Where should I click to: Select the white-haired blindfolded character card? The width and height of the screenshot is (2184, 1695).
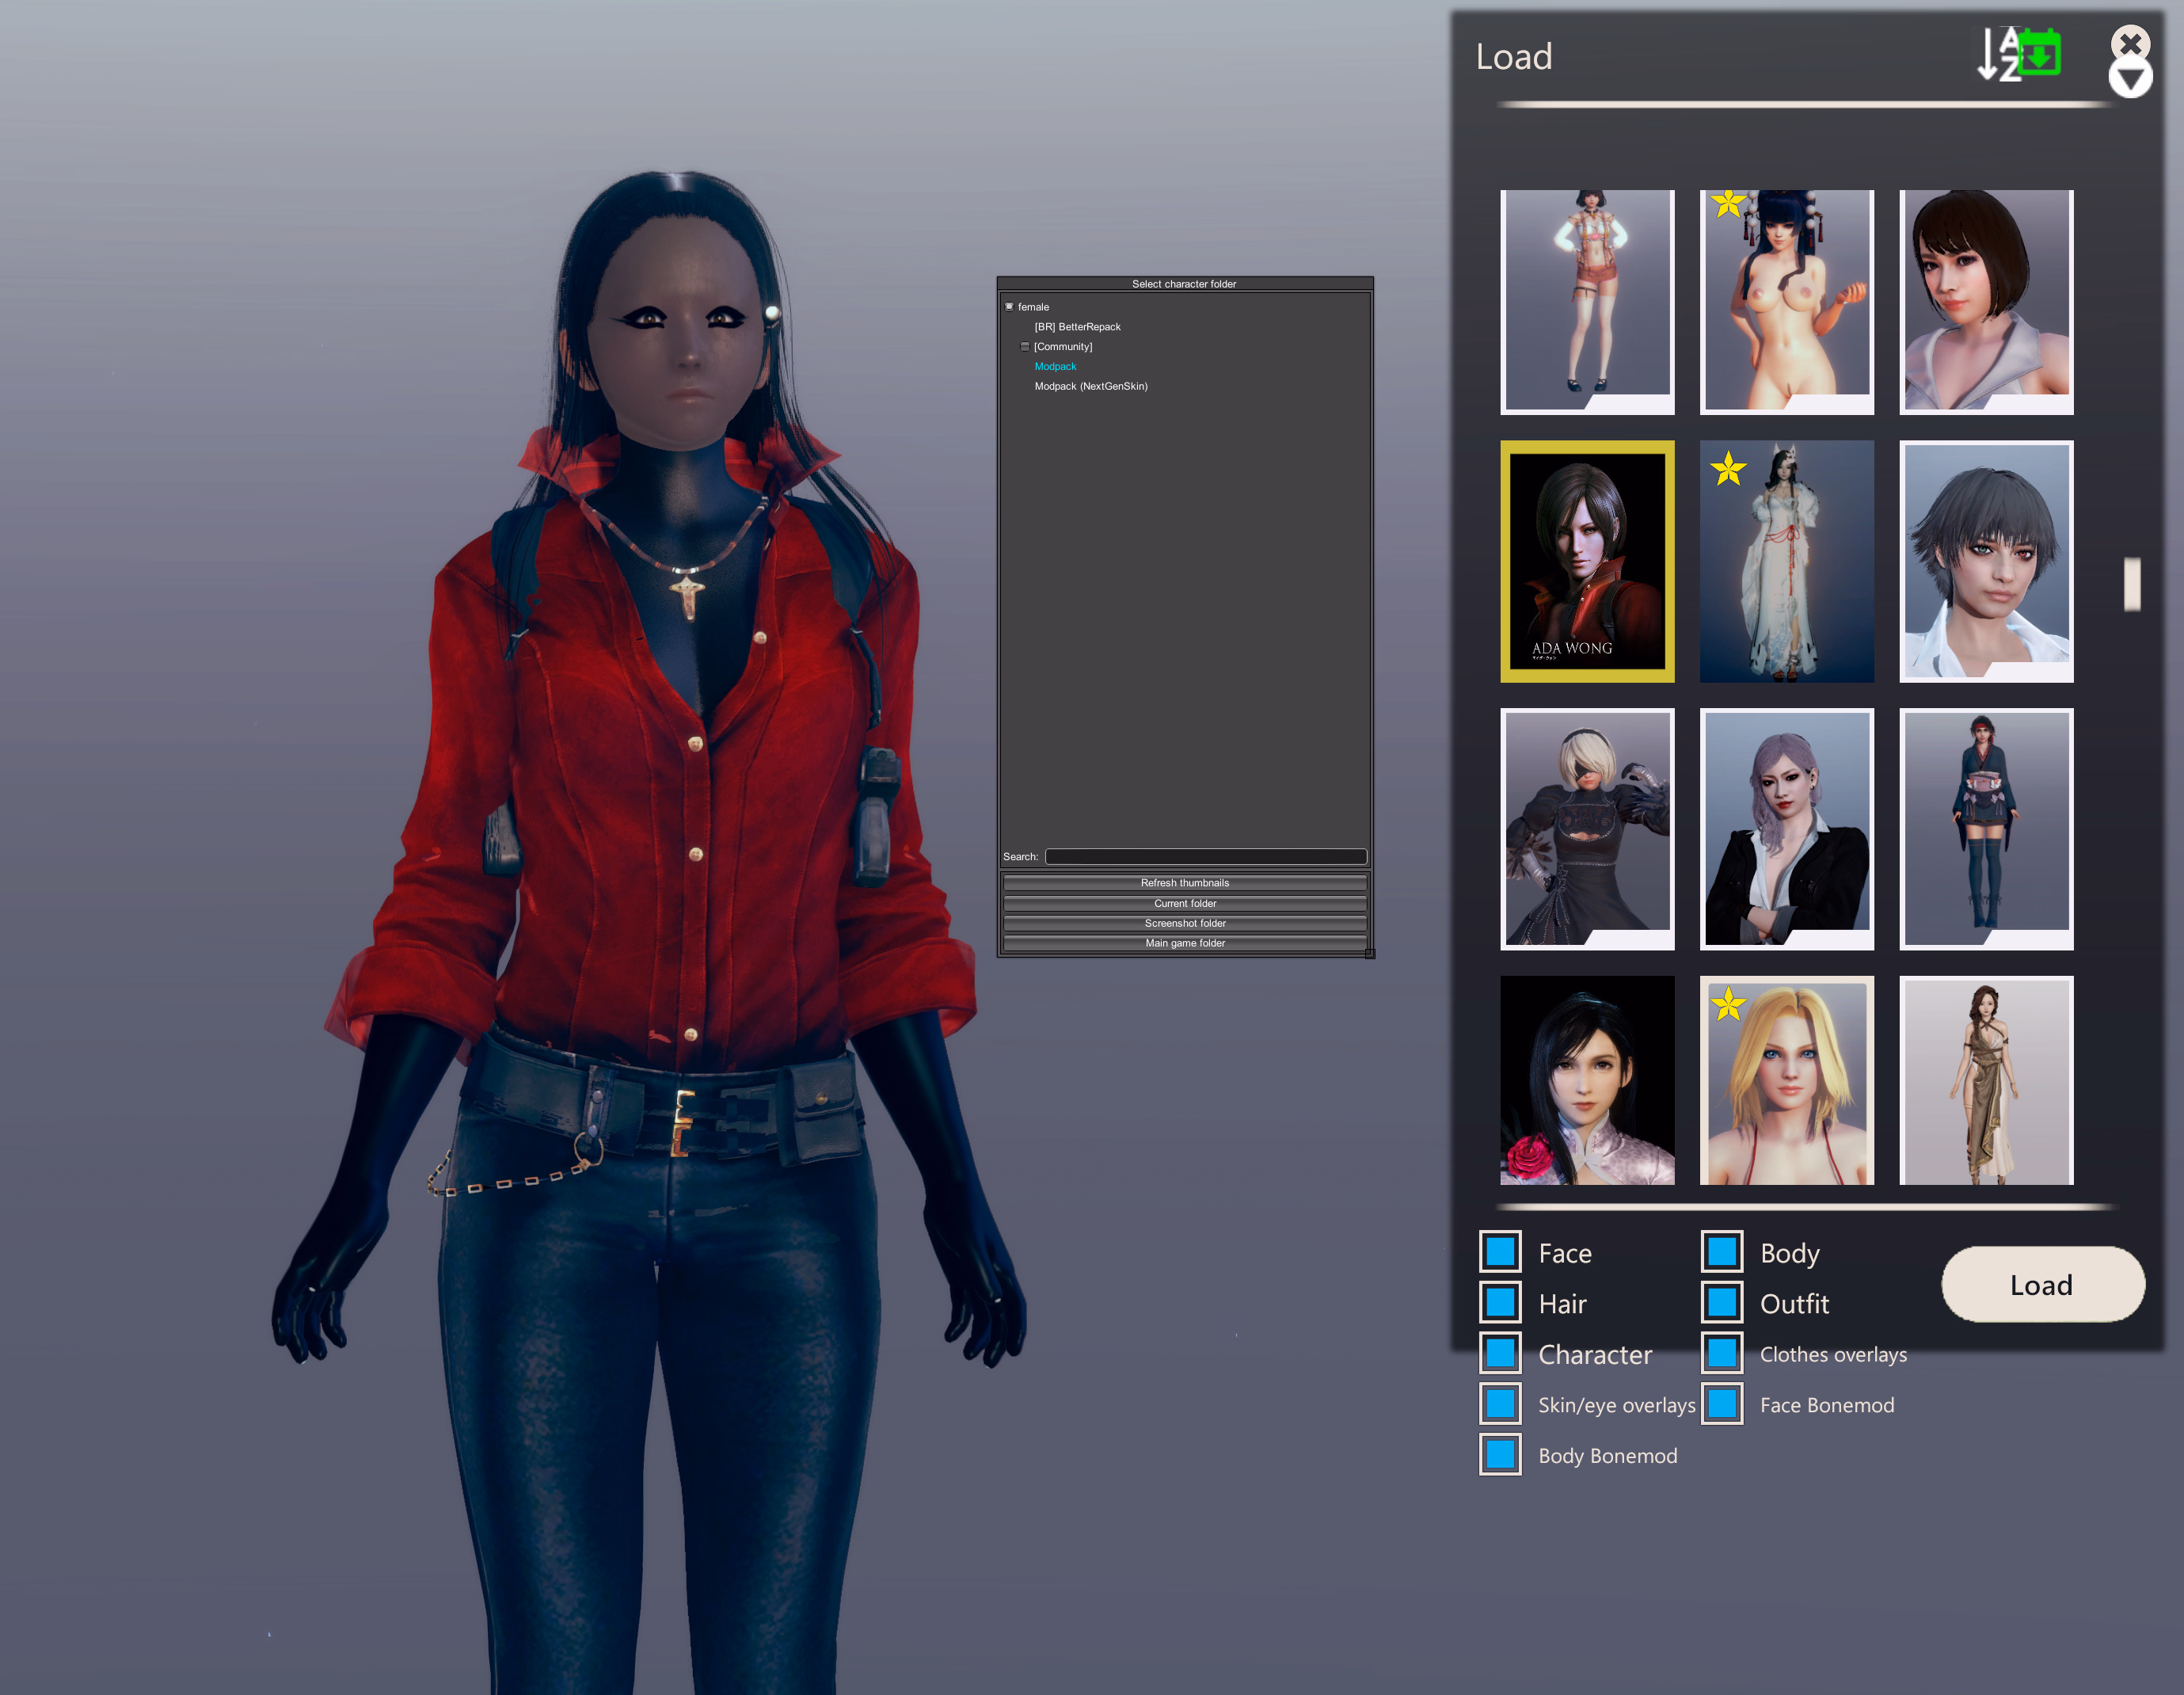click(x=1587, y=828)
